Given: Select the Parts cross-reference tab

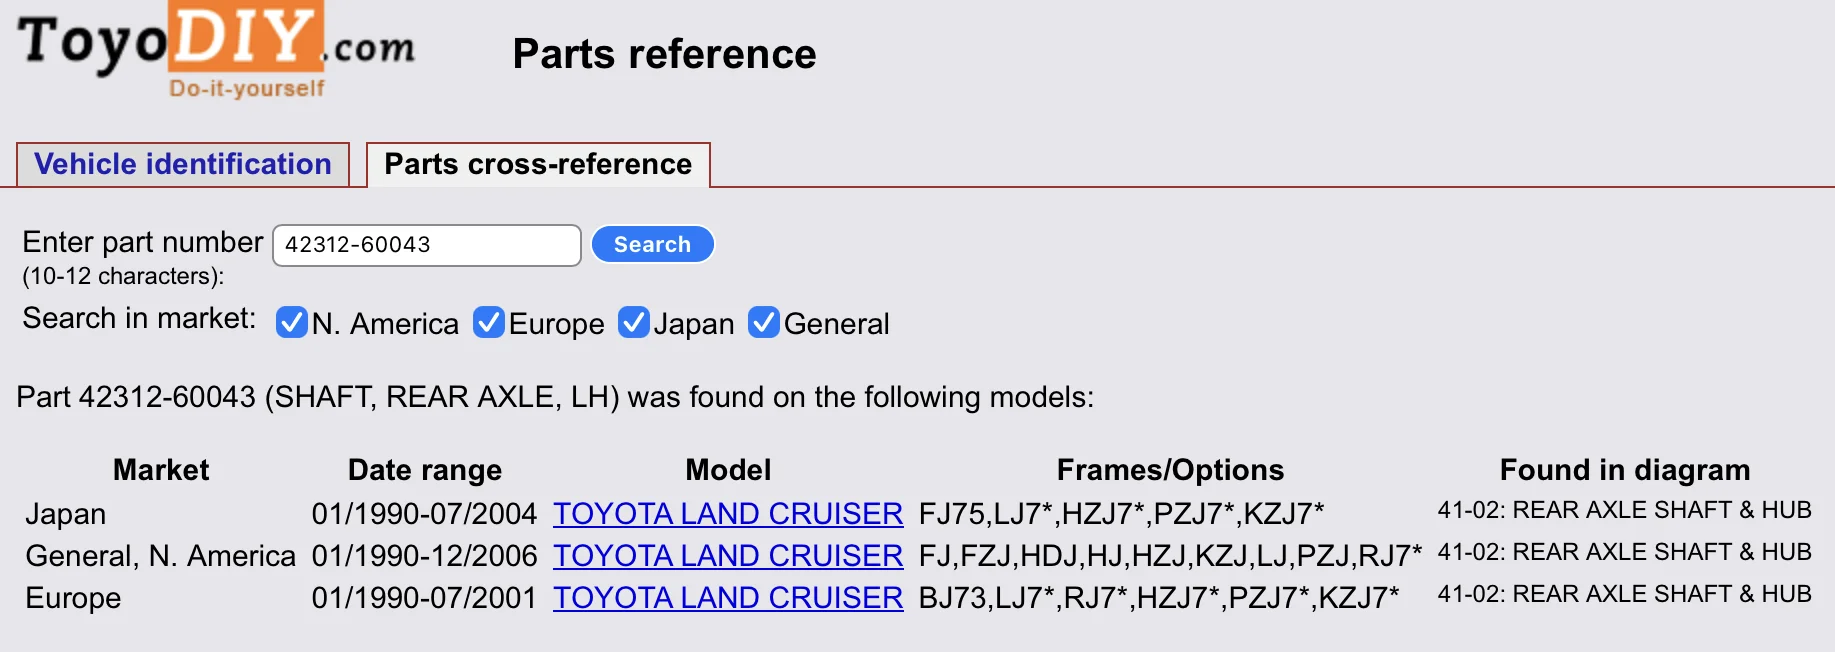Looking at the screenshot, I should 538,164.
